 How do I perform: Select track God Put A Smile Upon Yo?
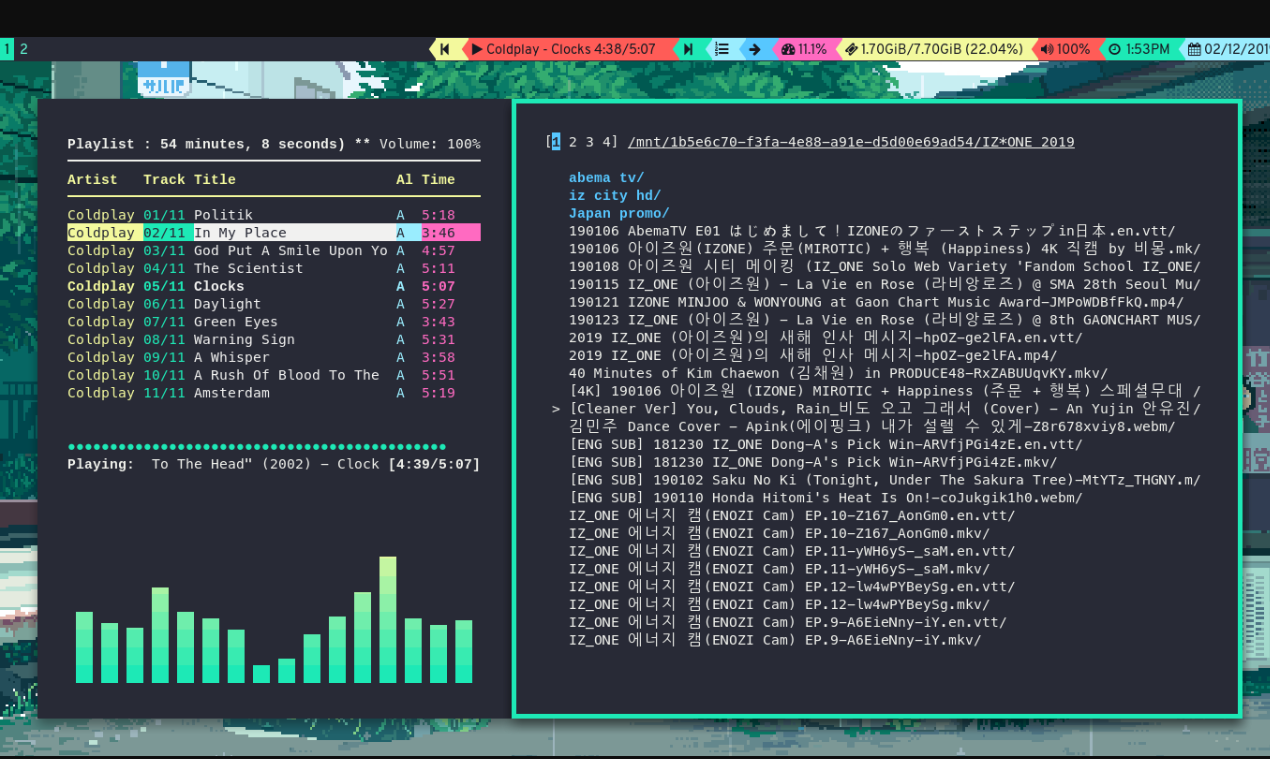click(274, 251)
